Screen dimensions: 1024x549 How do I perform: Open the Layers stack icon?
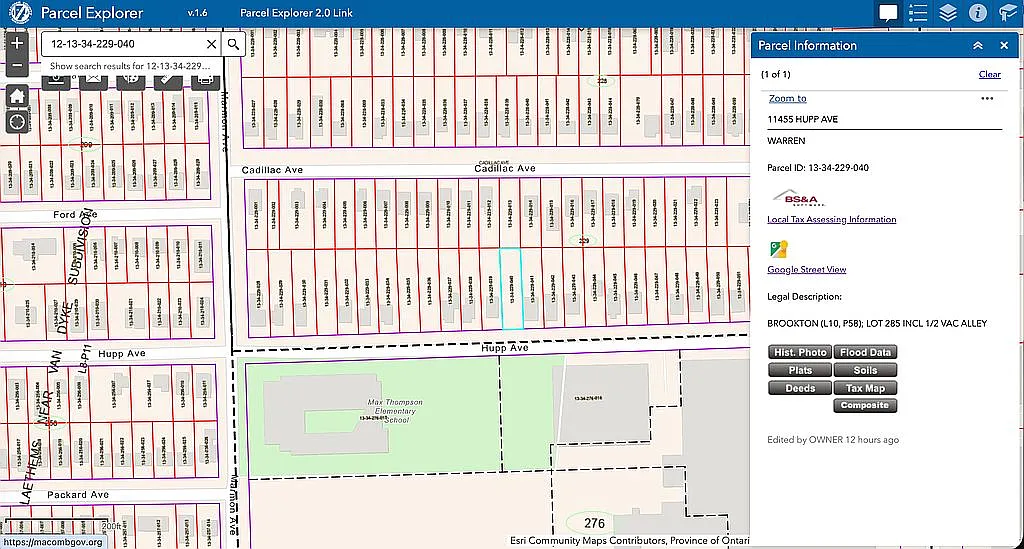coord(948,13)
